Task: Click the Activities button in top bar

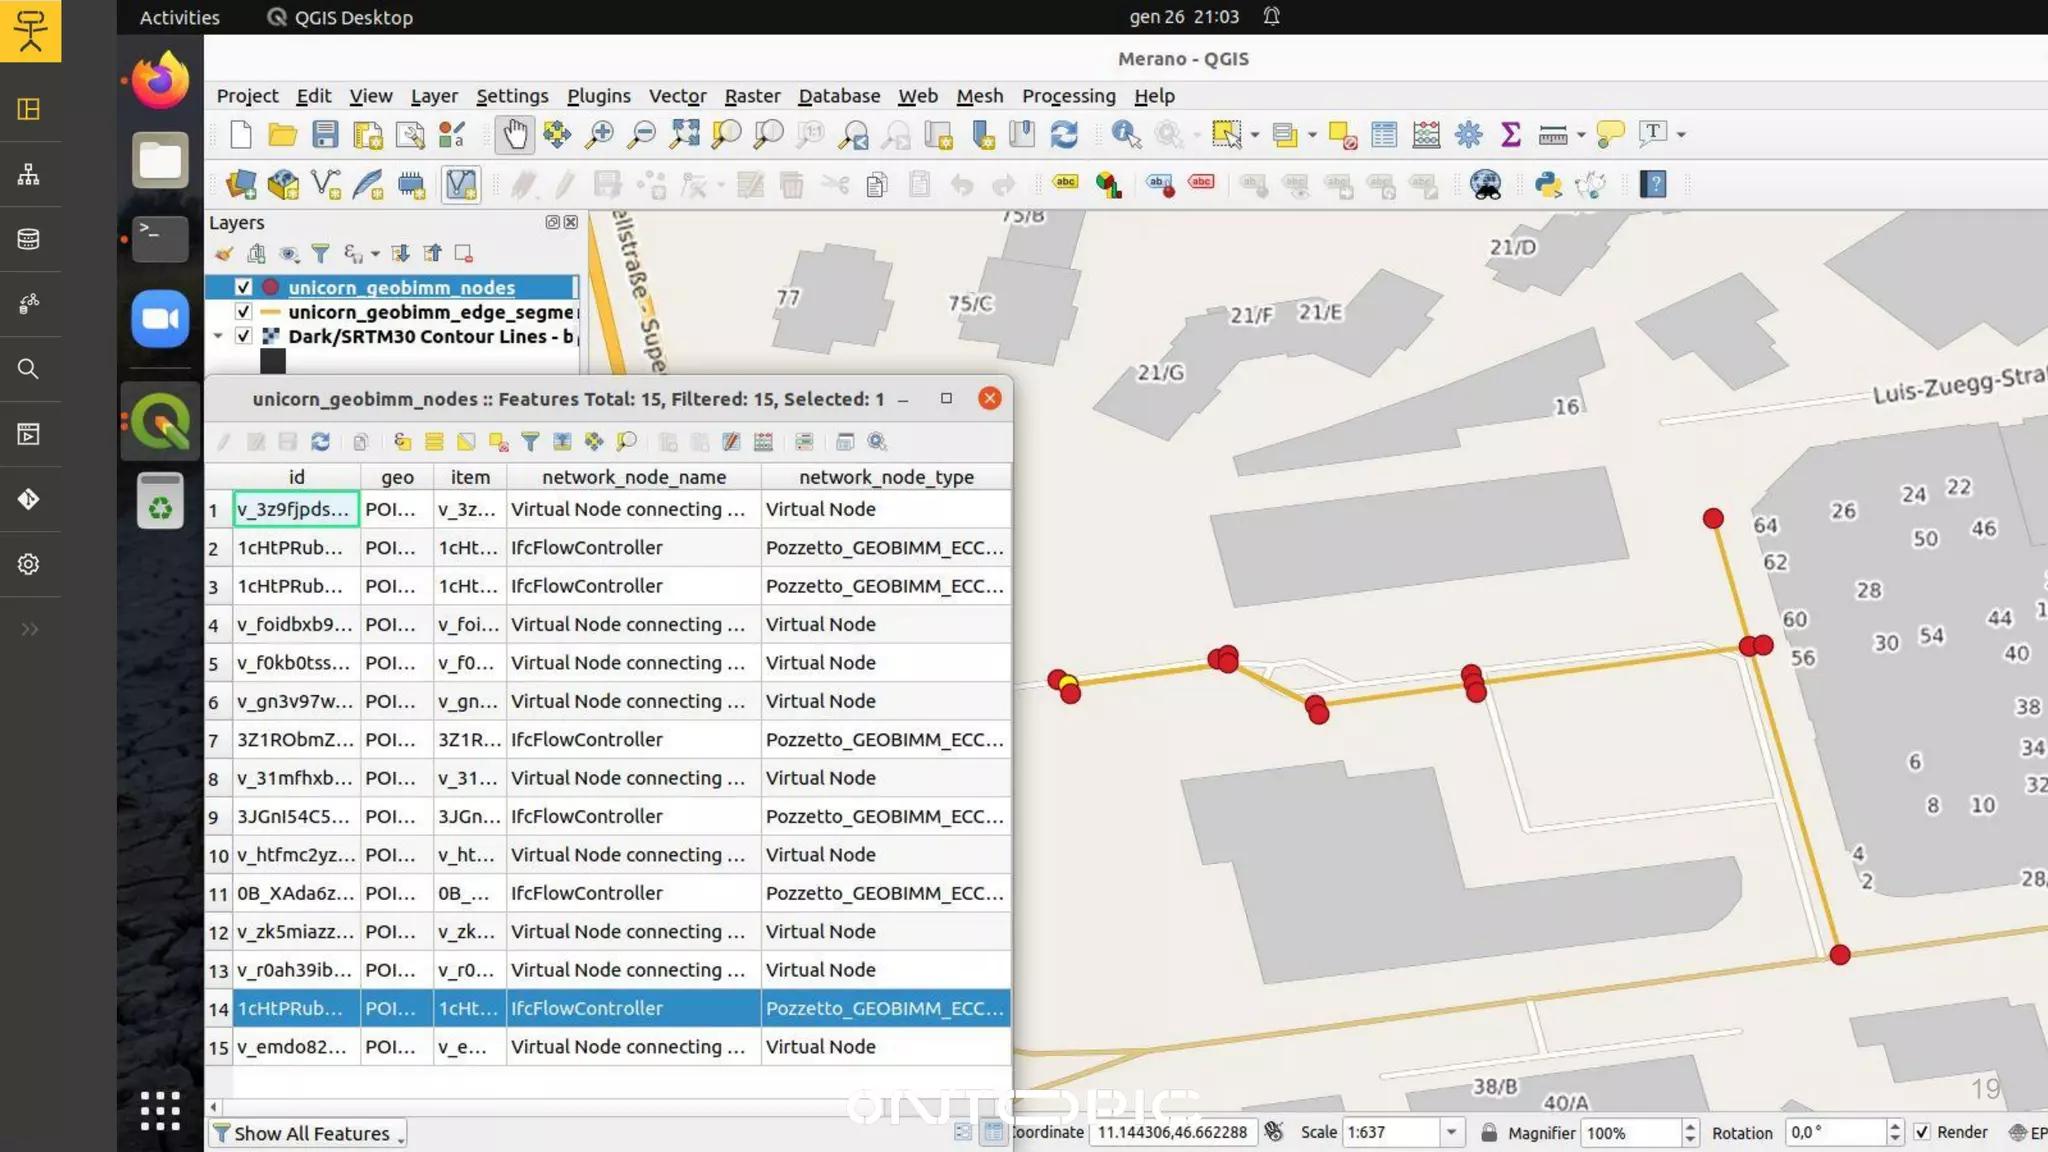Action: [x=179, y=17]
